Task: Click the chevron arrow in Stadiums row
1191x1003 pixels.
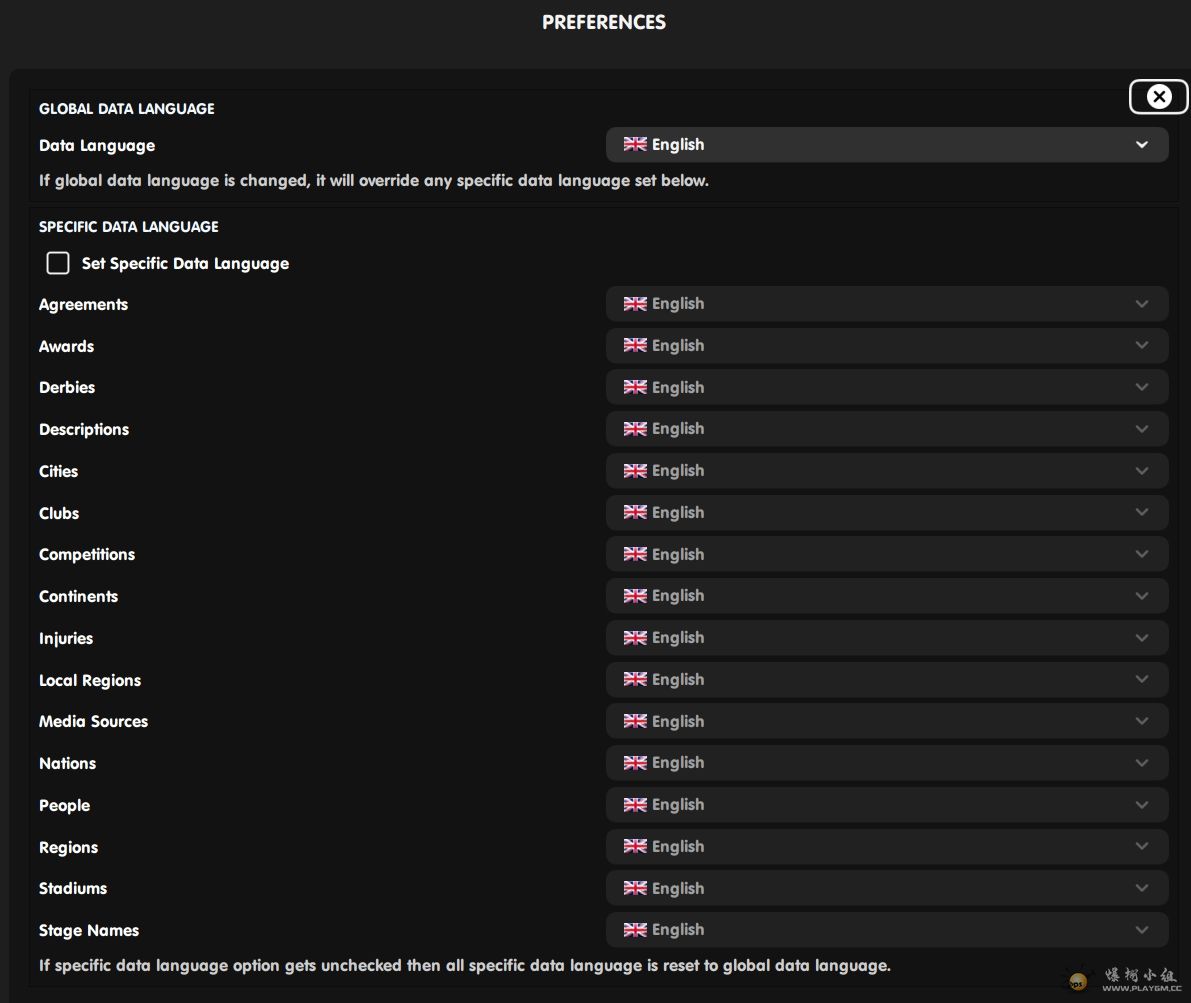Action: 1141,888
